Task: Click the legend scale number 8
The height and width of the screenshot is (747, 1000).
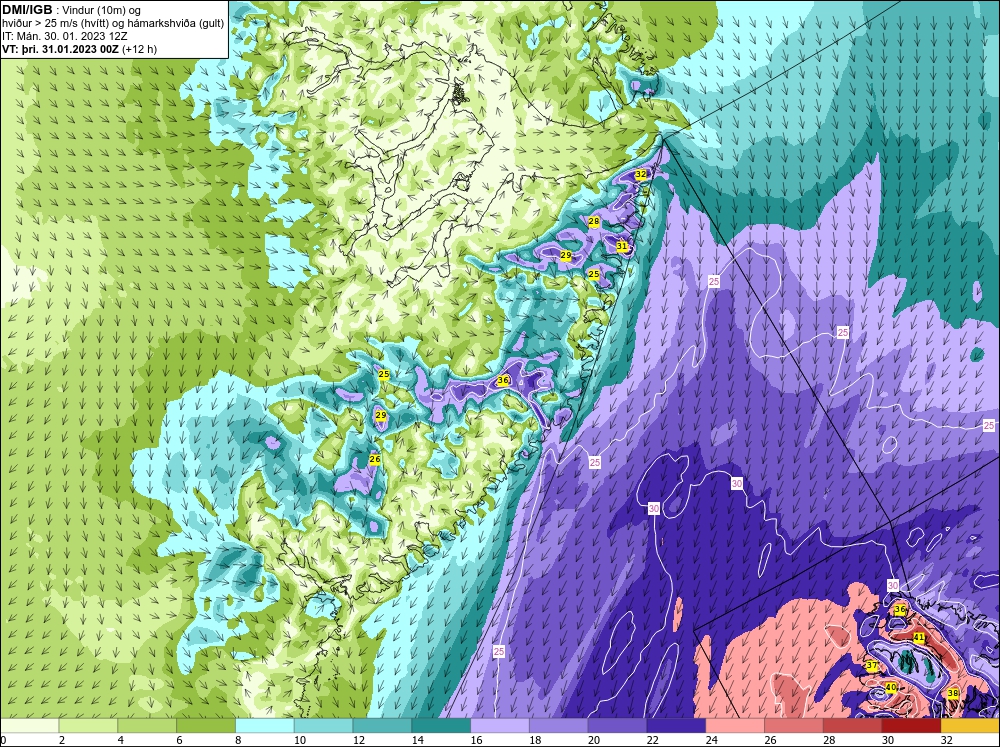Action: click(x=238, y=740)
